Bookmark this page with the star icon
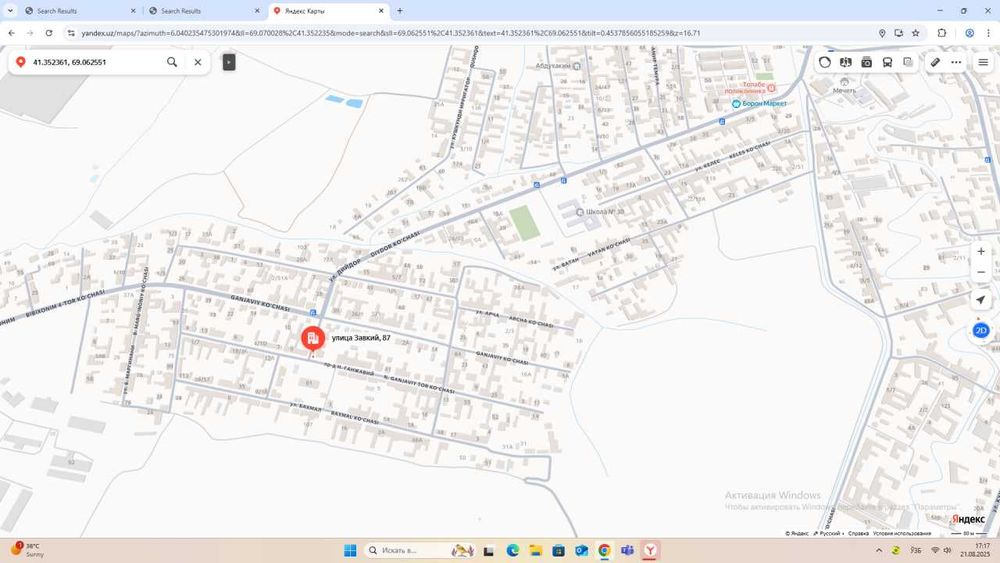This screenshot has width=1000, height=563. [915, 33]
